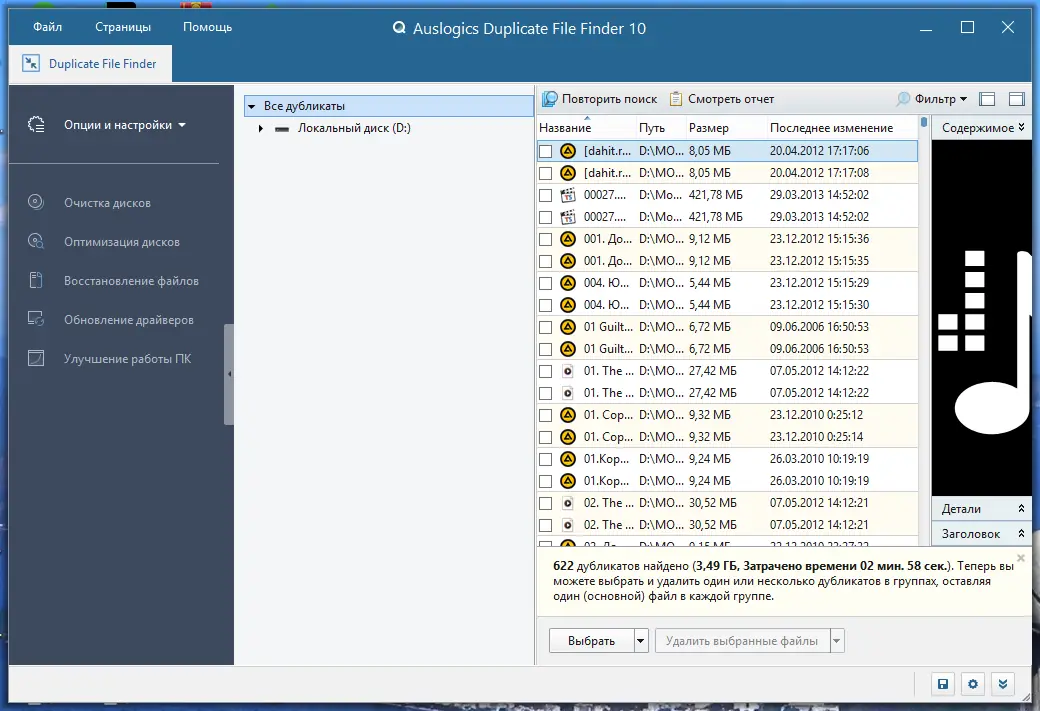The image size is (1040, 711).
Task: Click the Улучшение работы ПК icon
Action: [x=36, y=359]
